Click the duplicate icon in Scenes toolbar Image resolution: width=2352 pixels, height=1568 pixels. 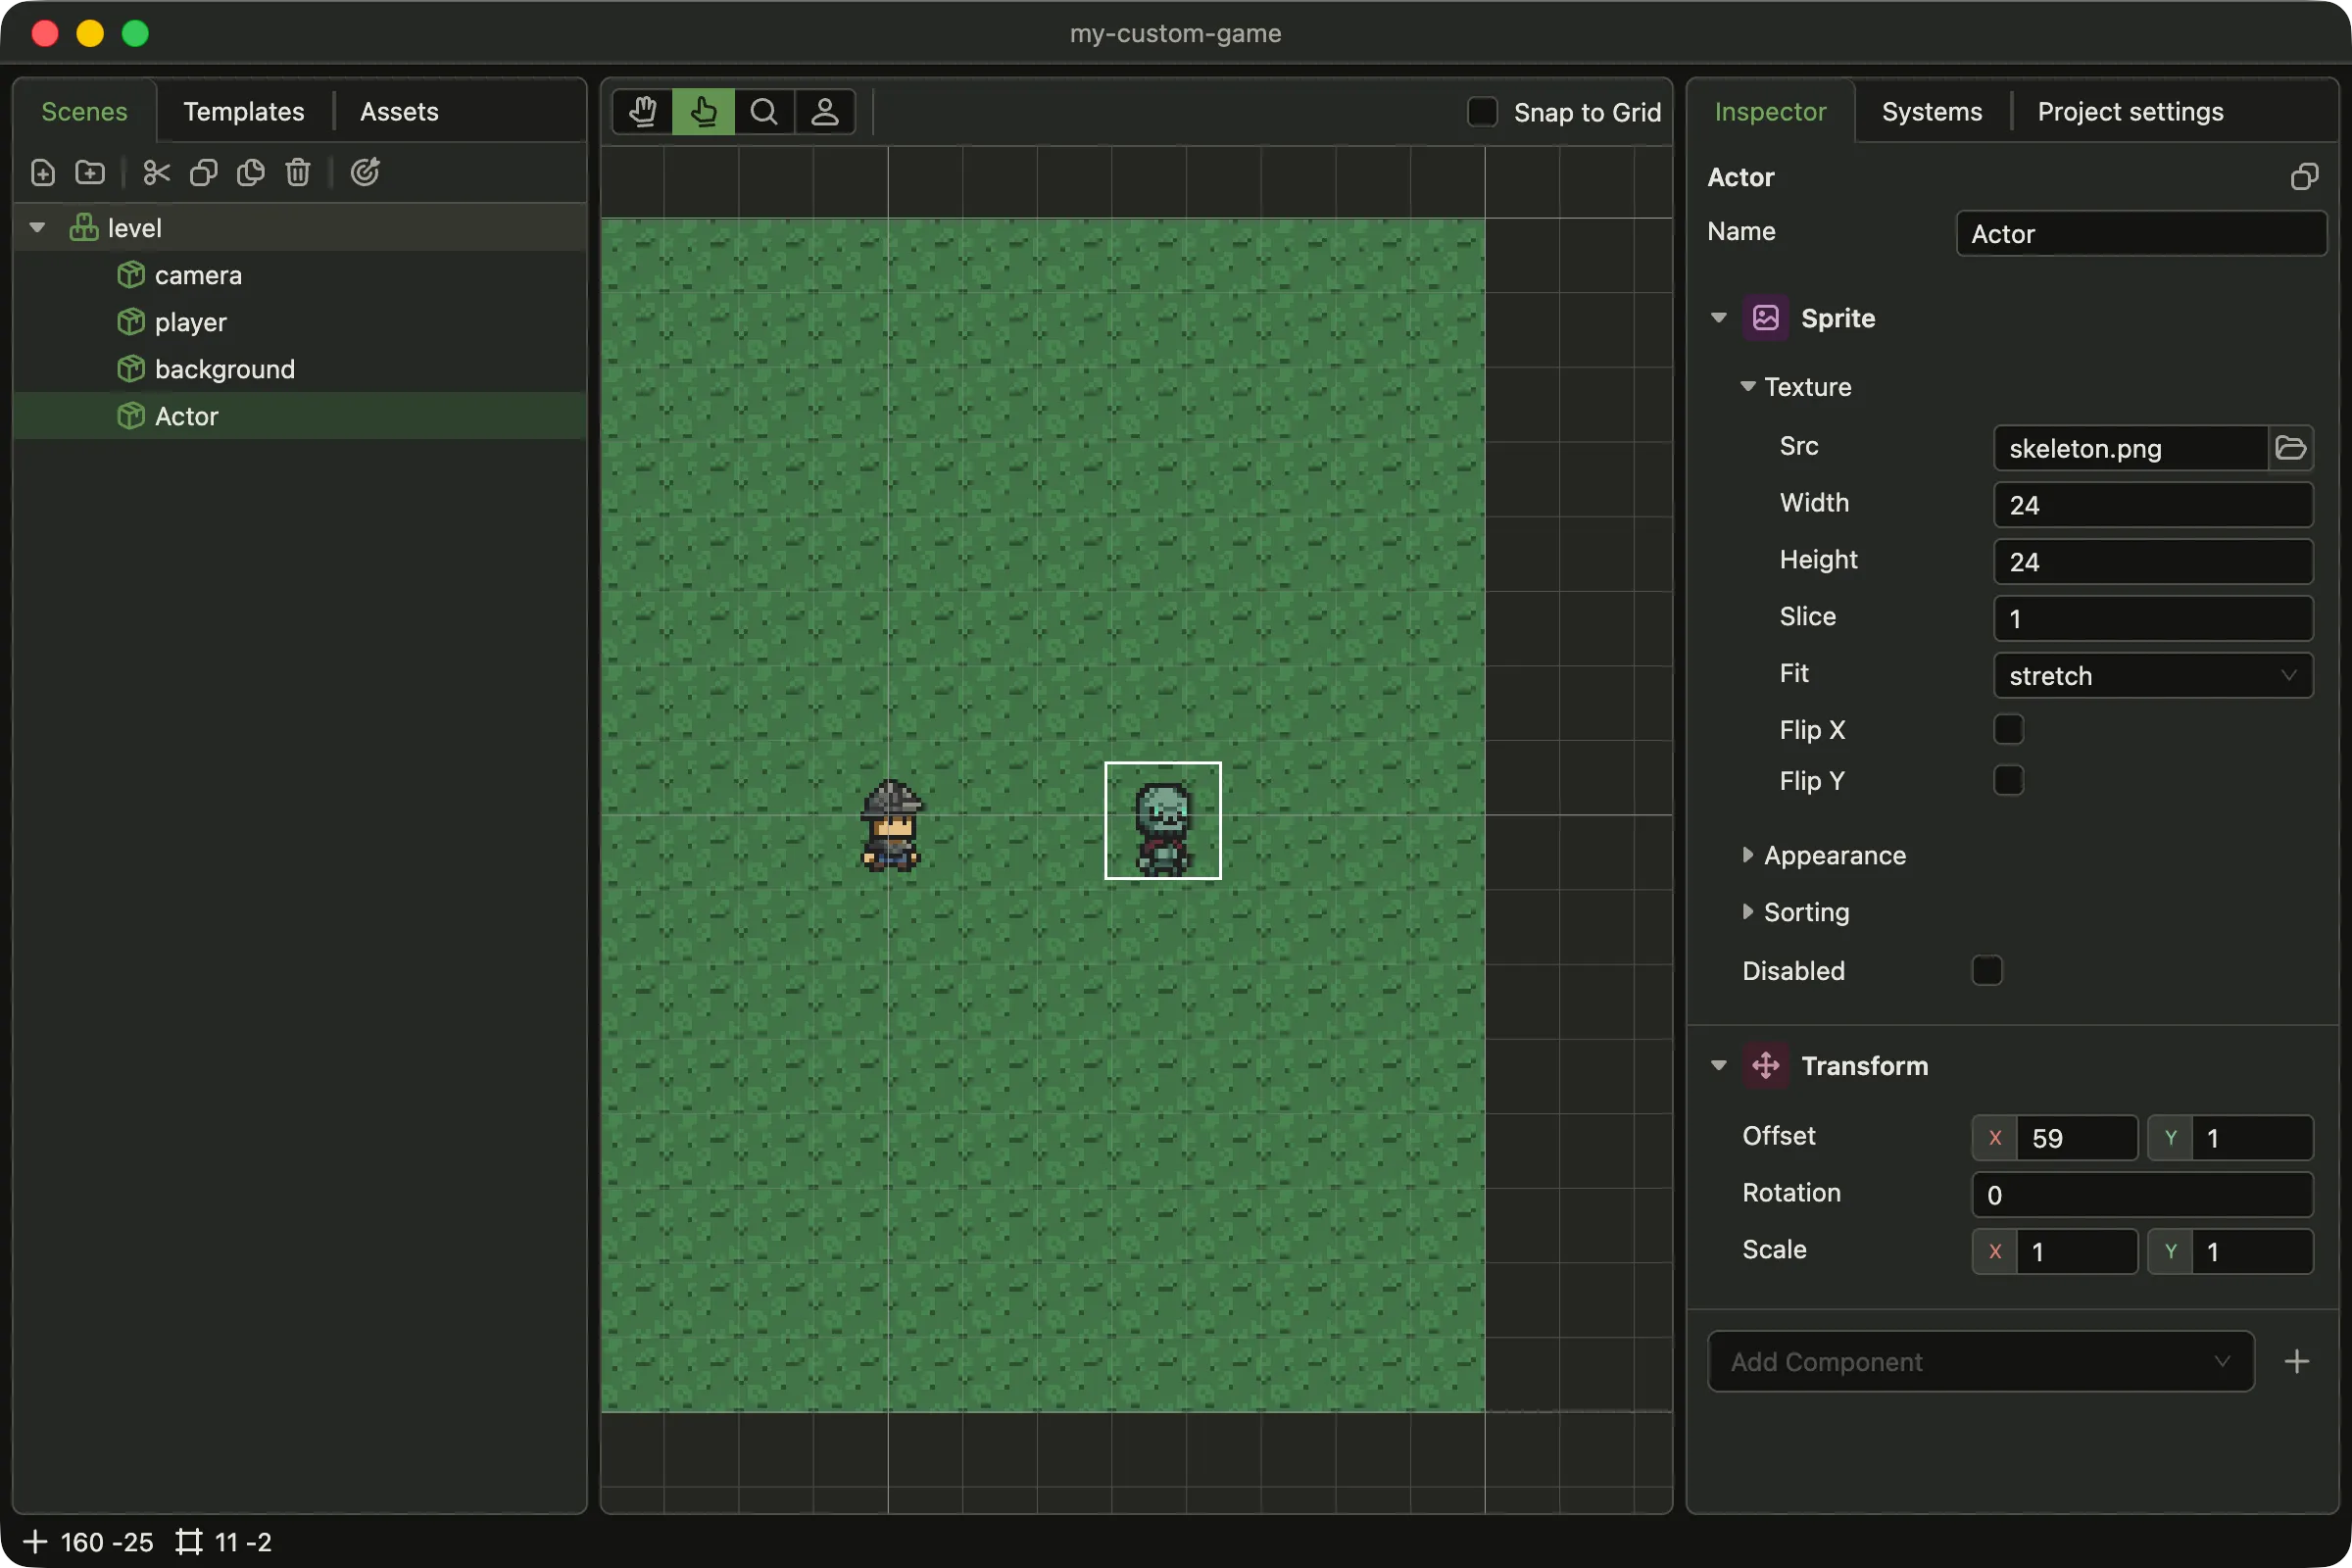tap(251, 173)
